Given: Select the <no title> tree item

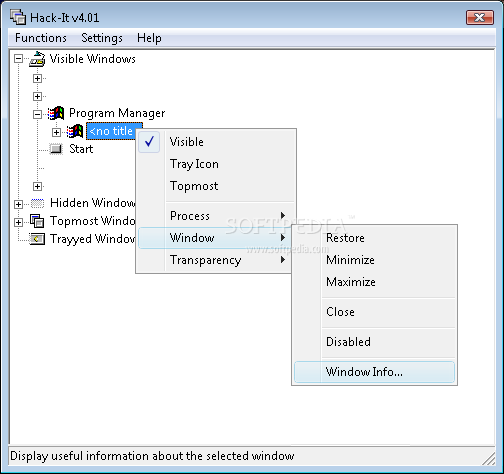Looking at the screenshot, I should coord(112,131).
